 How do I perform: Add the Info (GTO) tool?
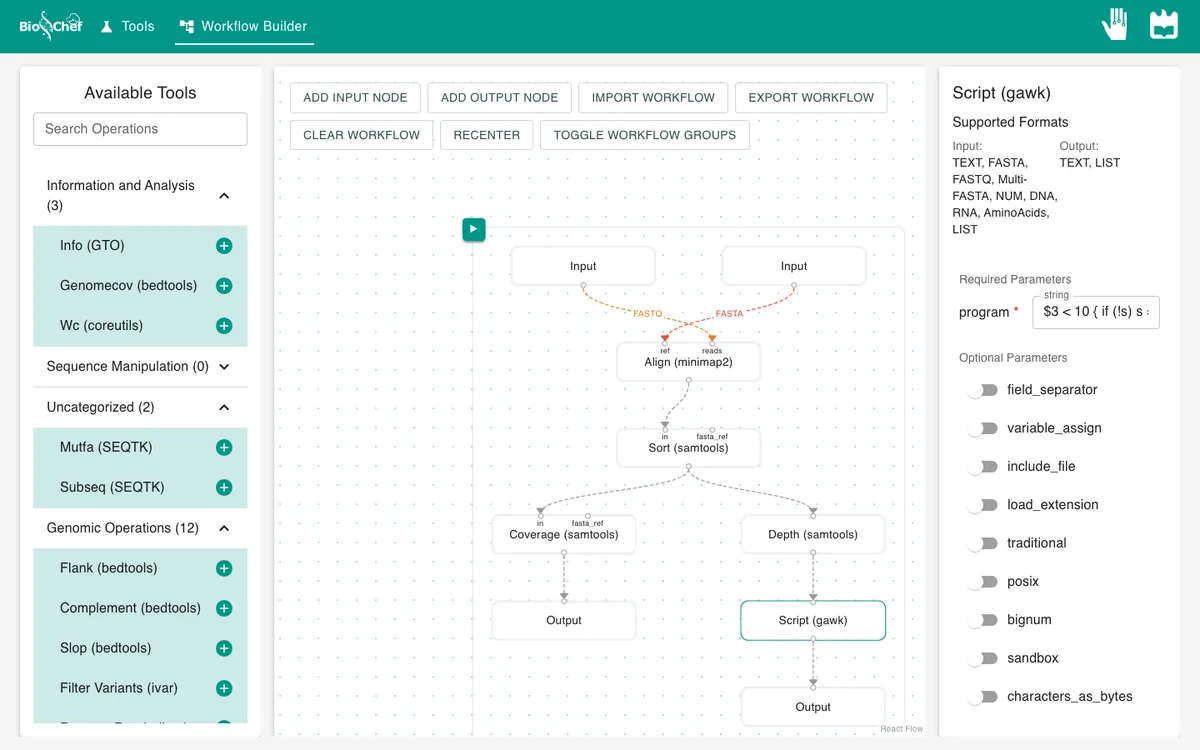pos(224,246)
